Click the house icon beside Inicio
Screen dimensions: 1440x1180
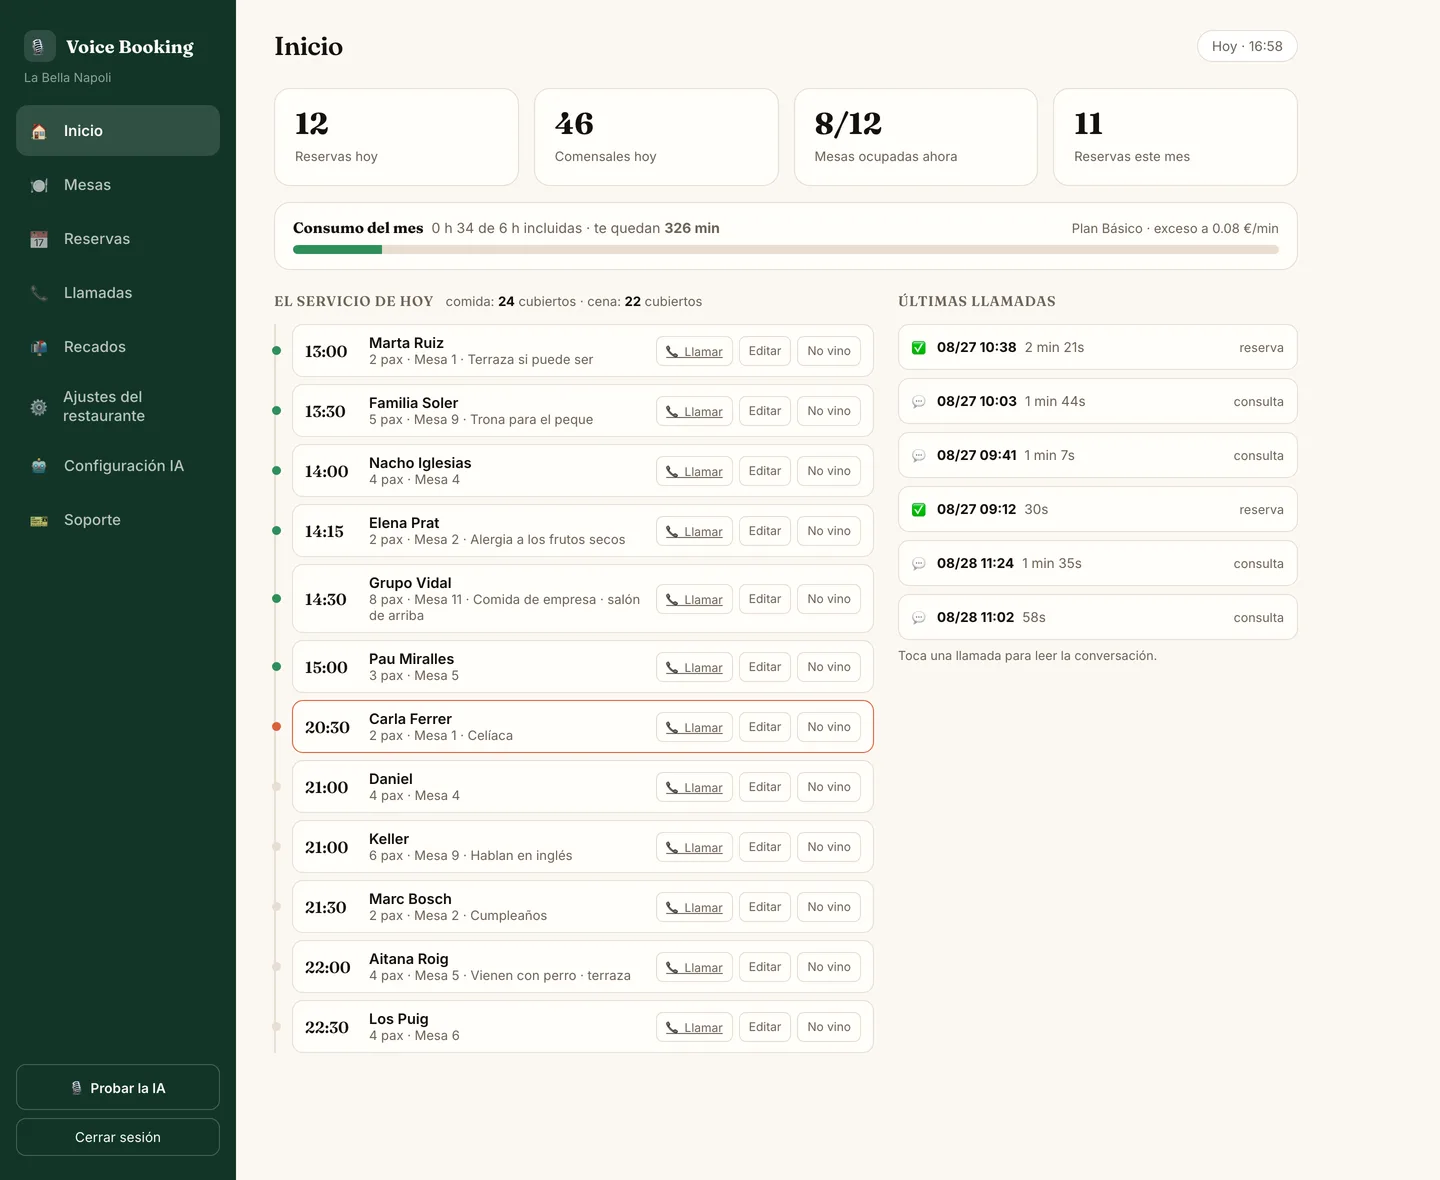tap(39, 131)
